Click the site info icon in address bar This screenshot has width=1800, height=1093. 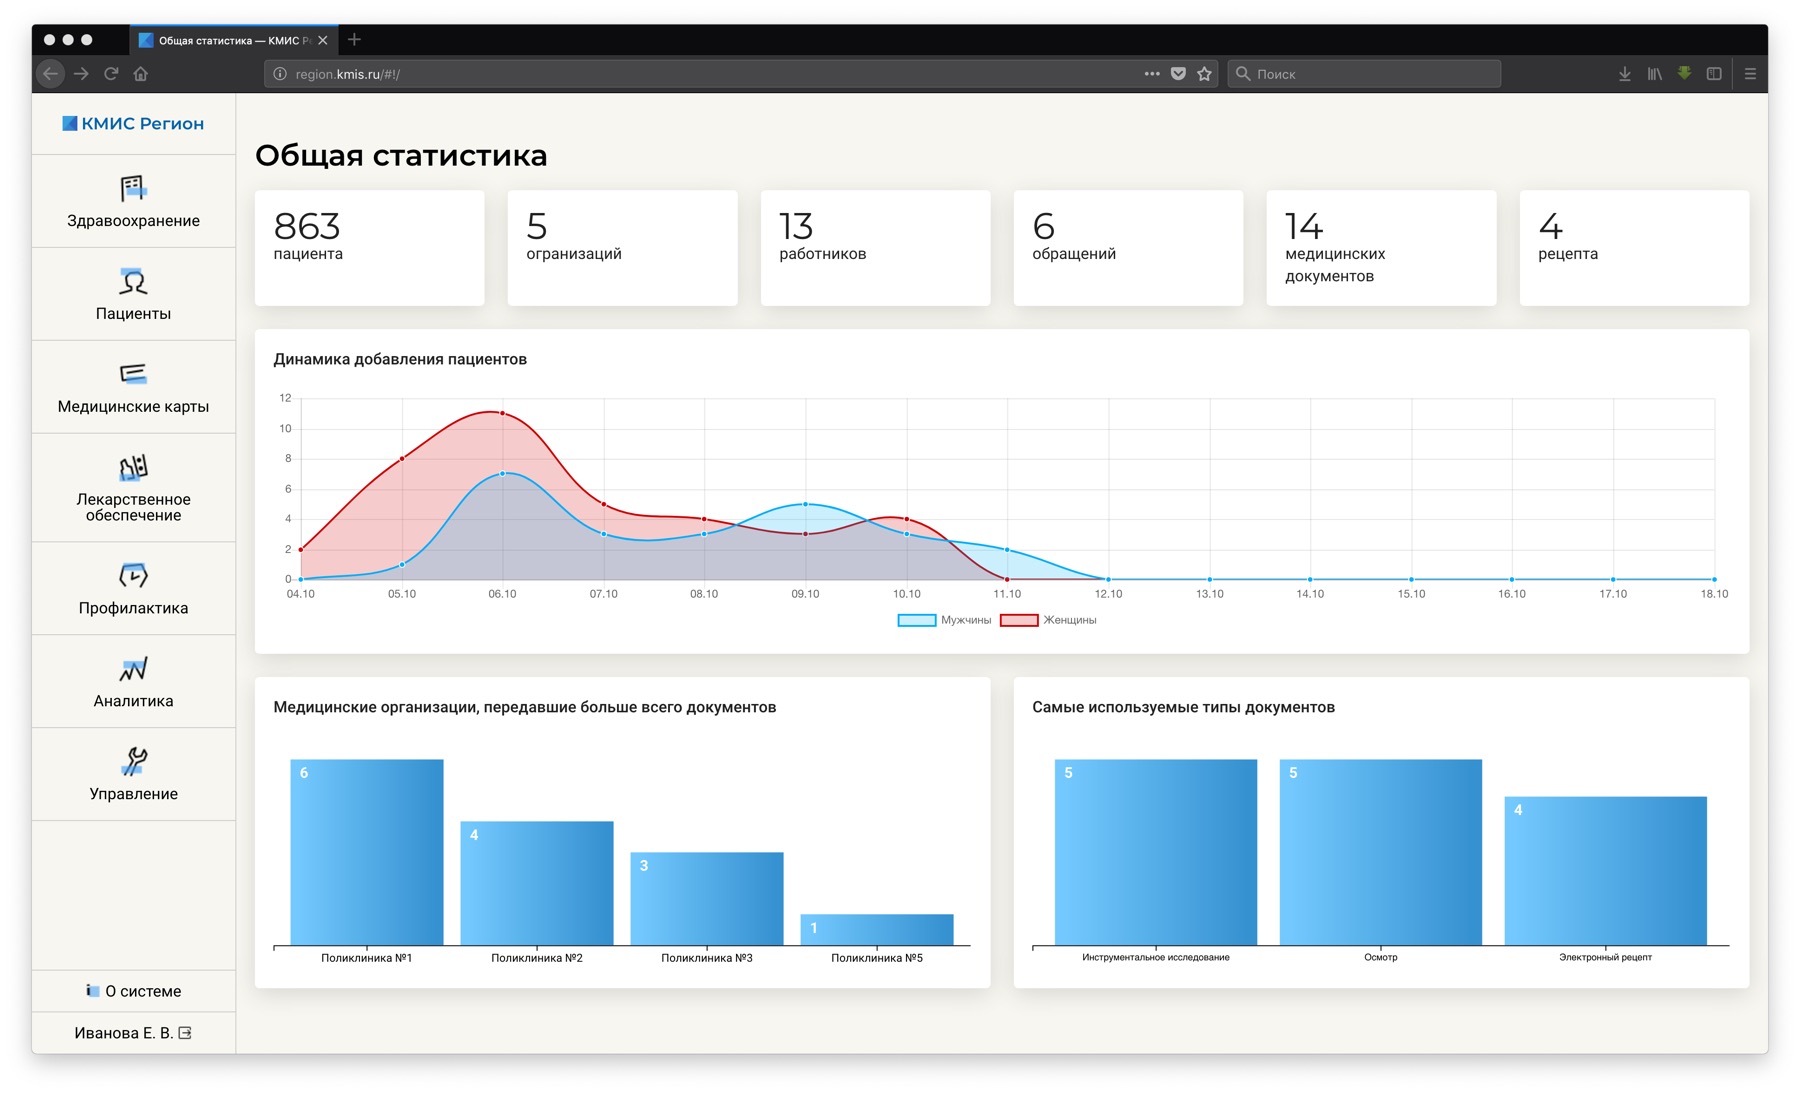[280, 74]
